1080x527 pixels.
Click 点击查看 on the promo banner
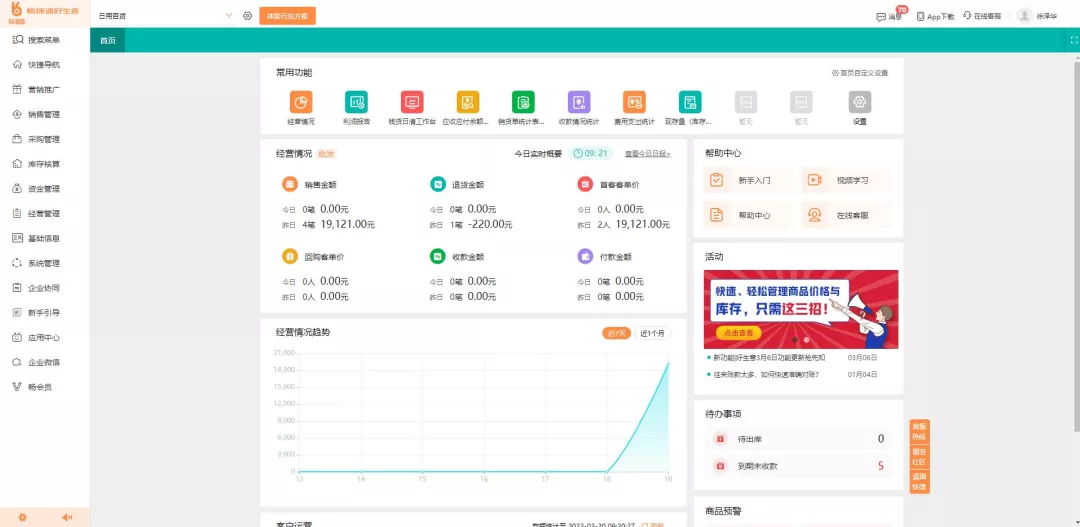(x=738, y=333)
